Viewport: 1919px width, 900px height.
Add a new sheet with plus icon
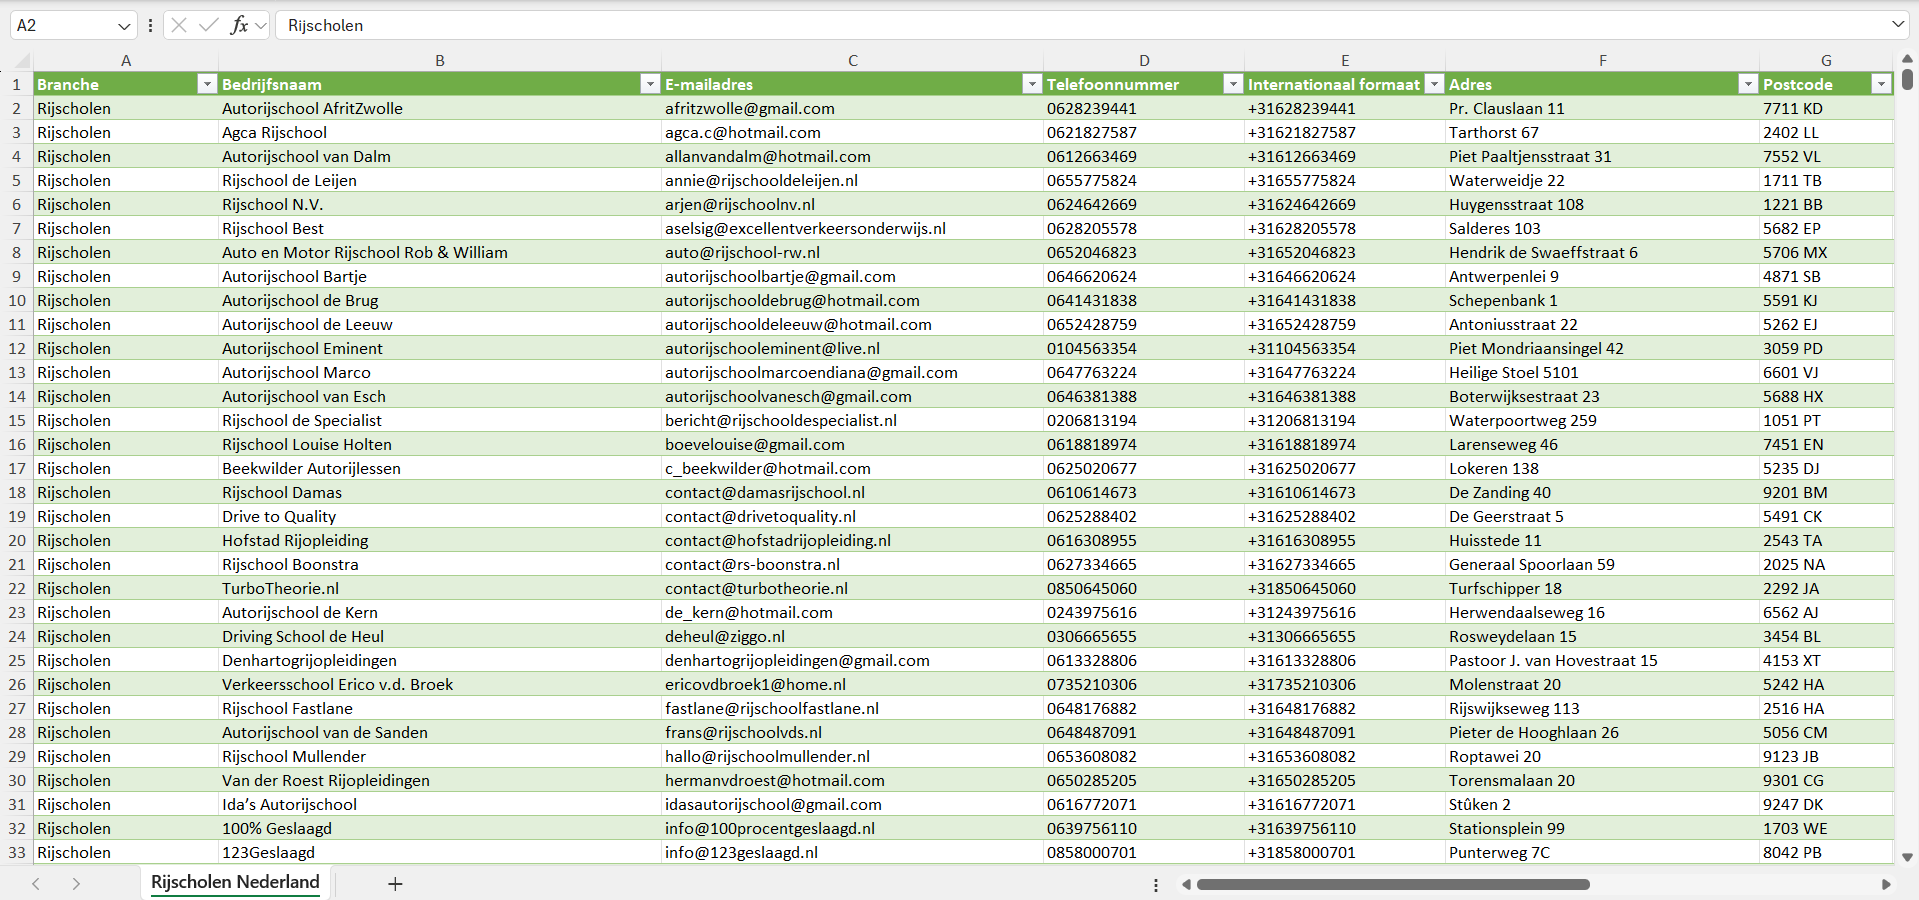pos(395,884)
